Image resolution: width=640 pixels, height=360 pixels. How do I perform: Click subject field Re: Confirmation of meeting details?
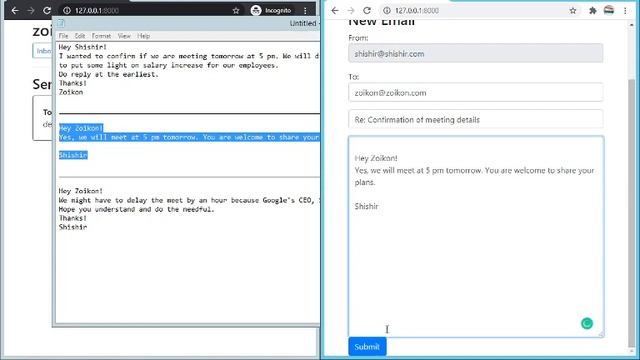[x=476, y=120]
